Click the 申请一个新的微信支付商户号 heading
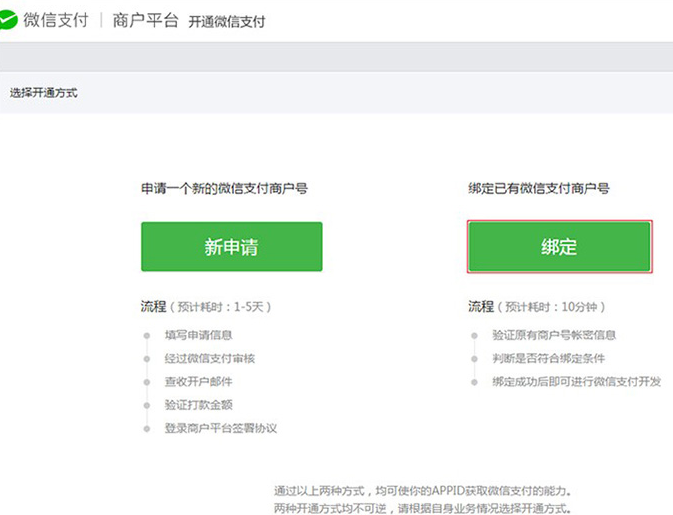This screenshot has height=515, width=673. (x=224, y=188)
